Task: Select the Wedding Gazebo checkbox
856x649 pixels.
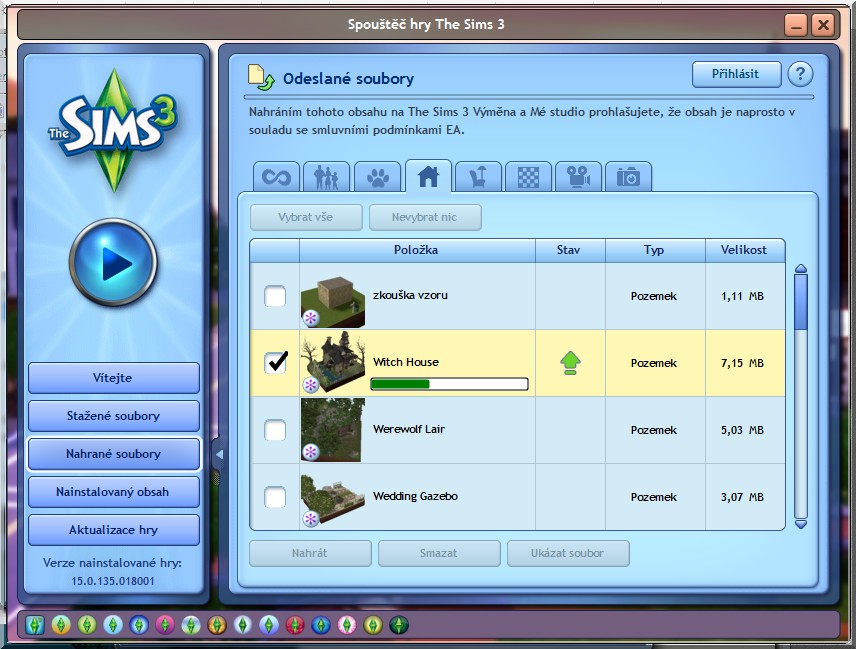Action: coord(275,497)
